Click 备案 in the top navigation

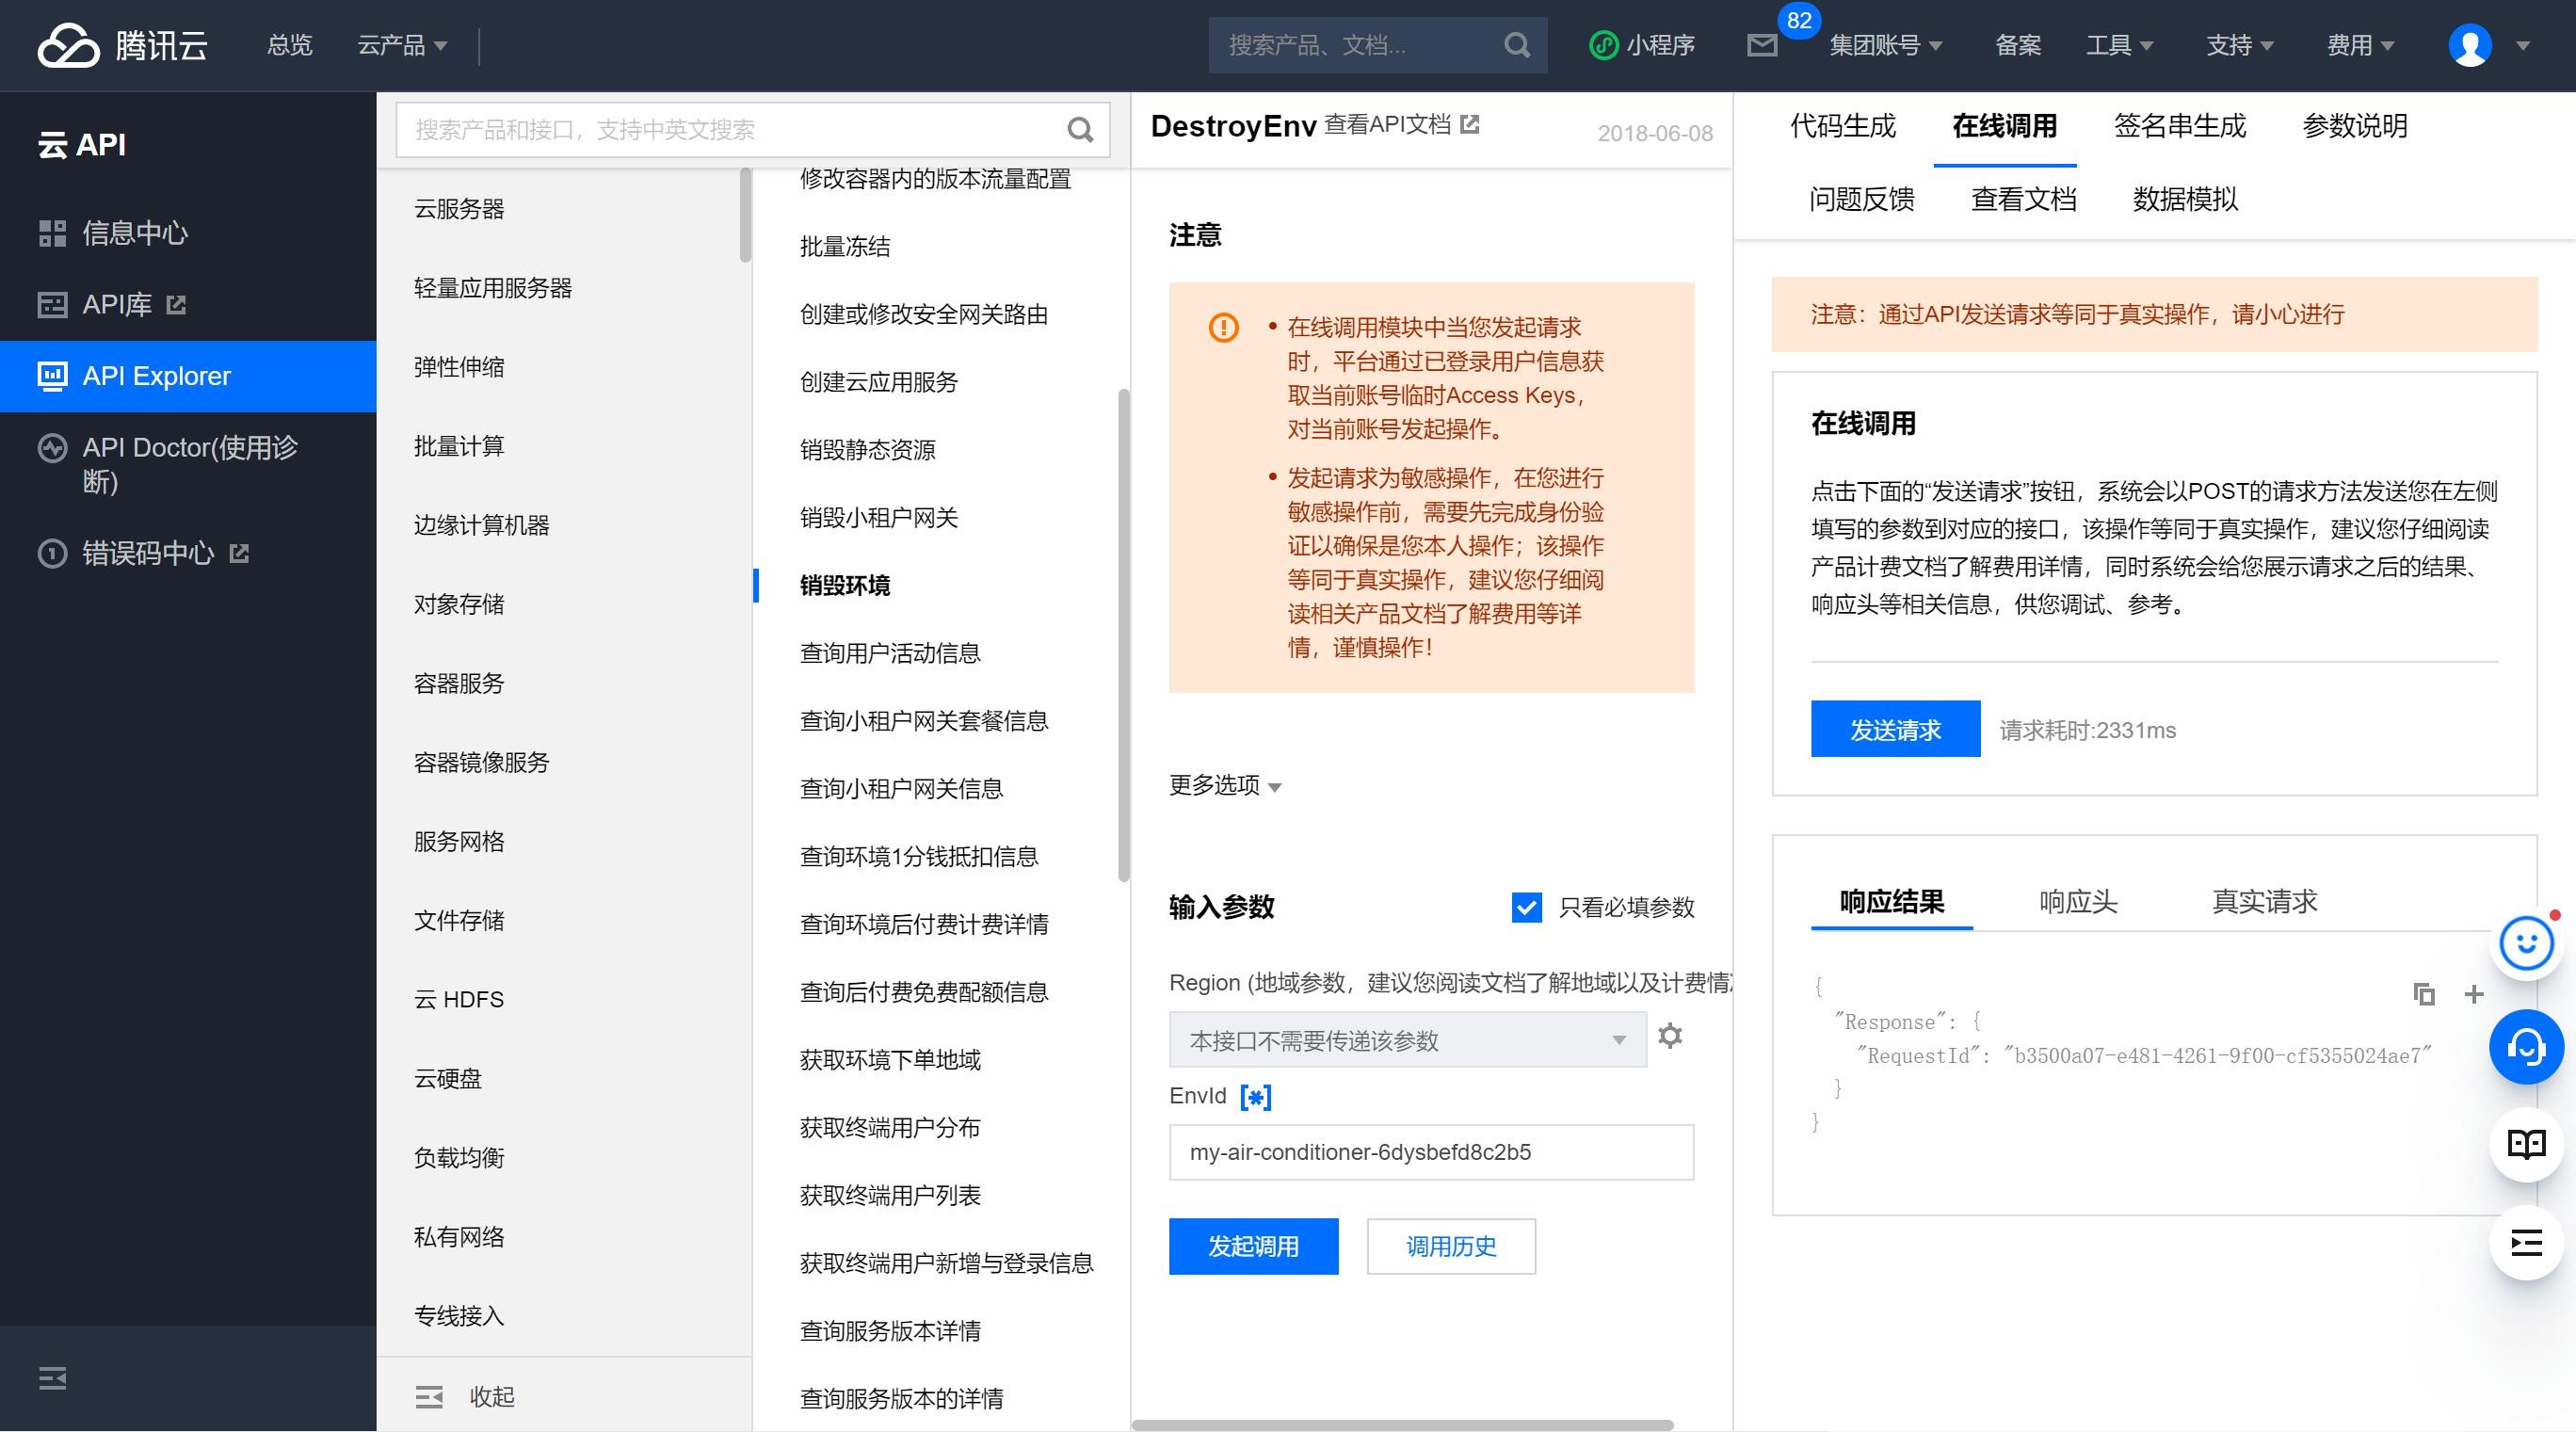point(2017,45)
